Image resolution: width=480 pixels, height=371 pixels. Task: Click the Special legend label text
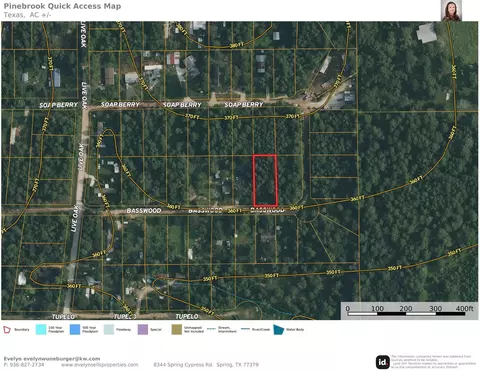156,330
